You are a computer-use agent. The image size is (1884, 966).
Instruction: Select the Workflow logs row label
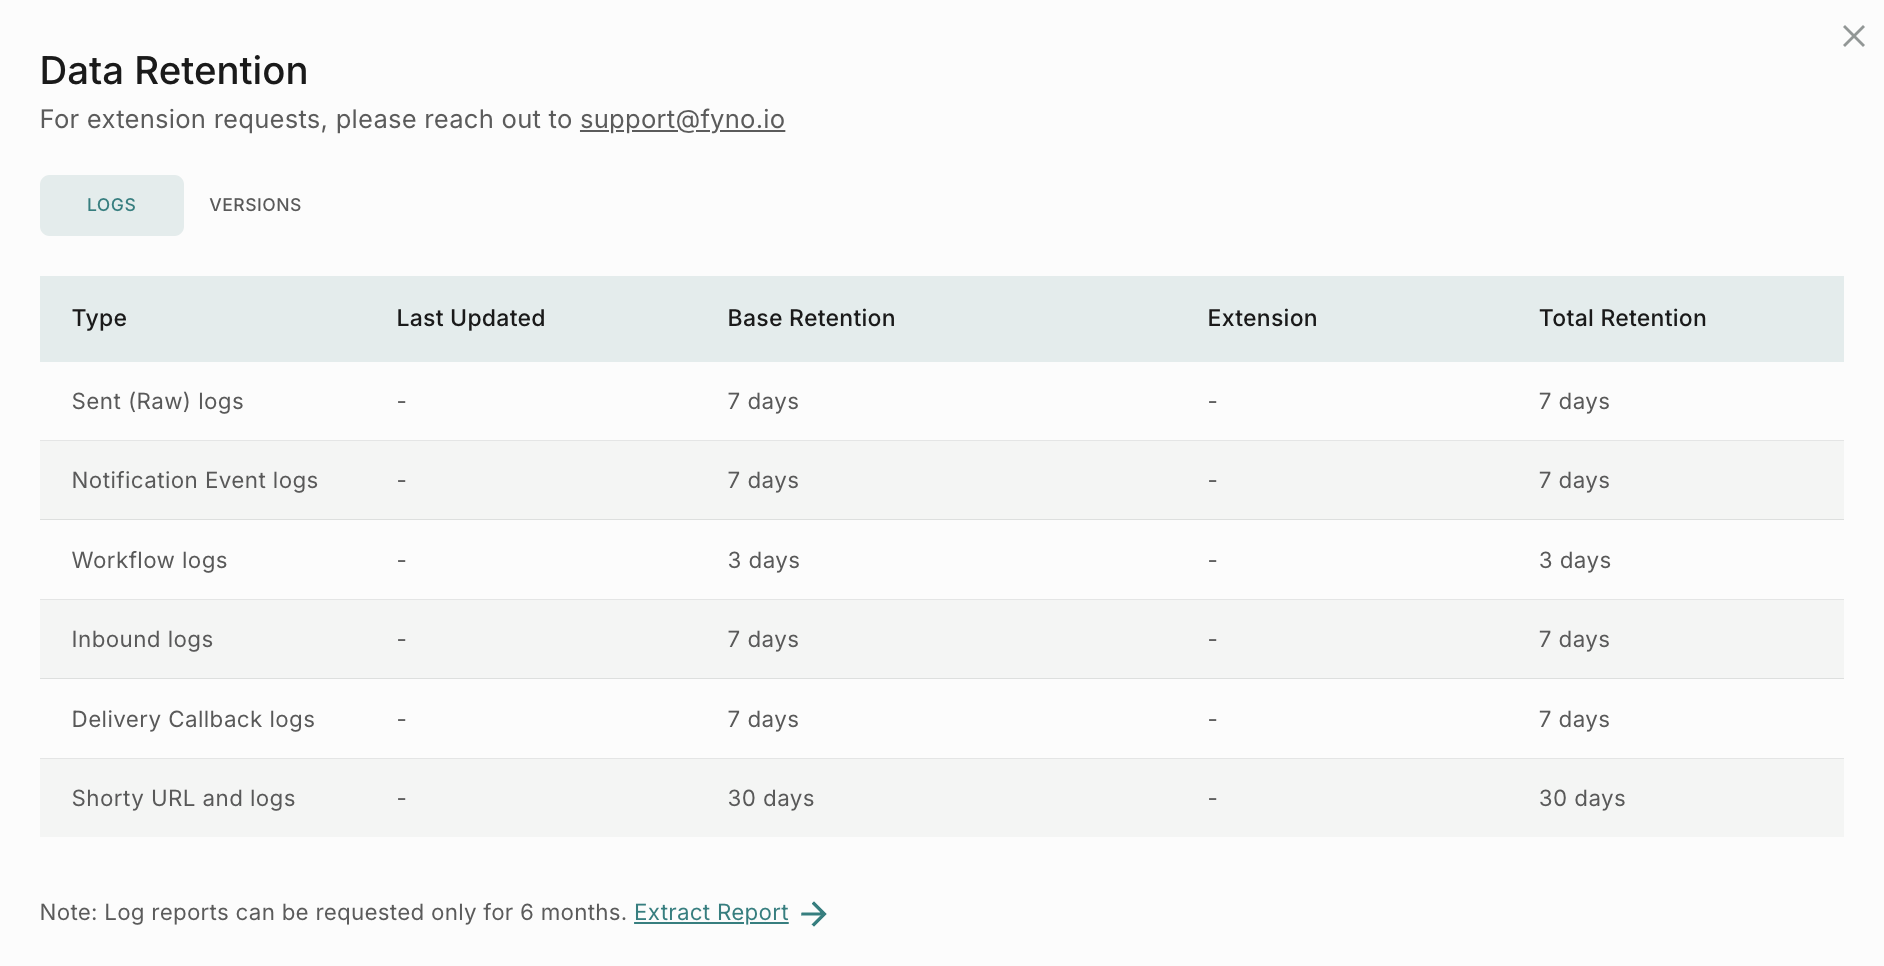pos(149,560)
